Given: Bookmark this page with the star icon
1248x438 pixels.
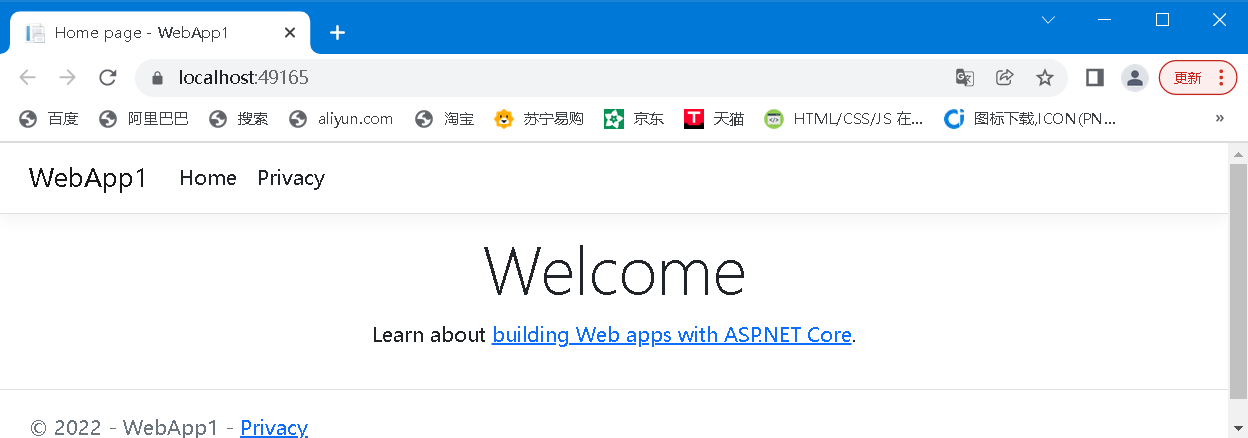Looking at the screenshot, I should coord(1044,78).
